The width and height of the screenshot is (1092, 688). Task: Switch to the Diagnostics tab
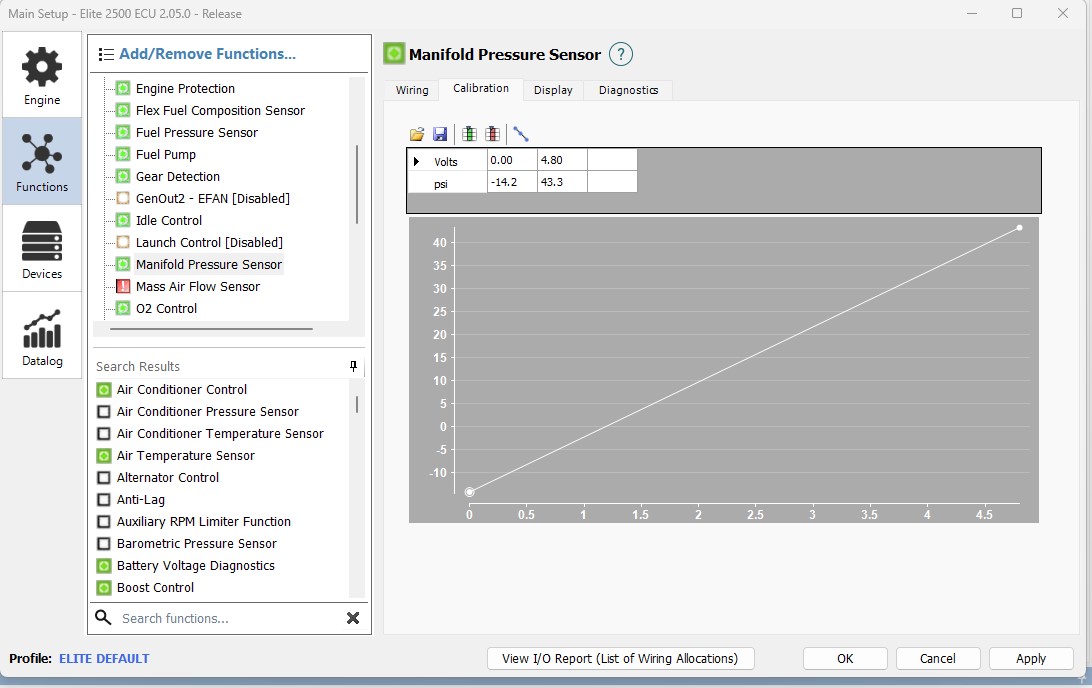628,90
